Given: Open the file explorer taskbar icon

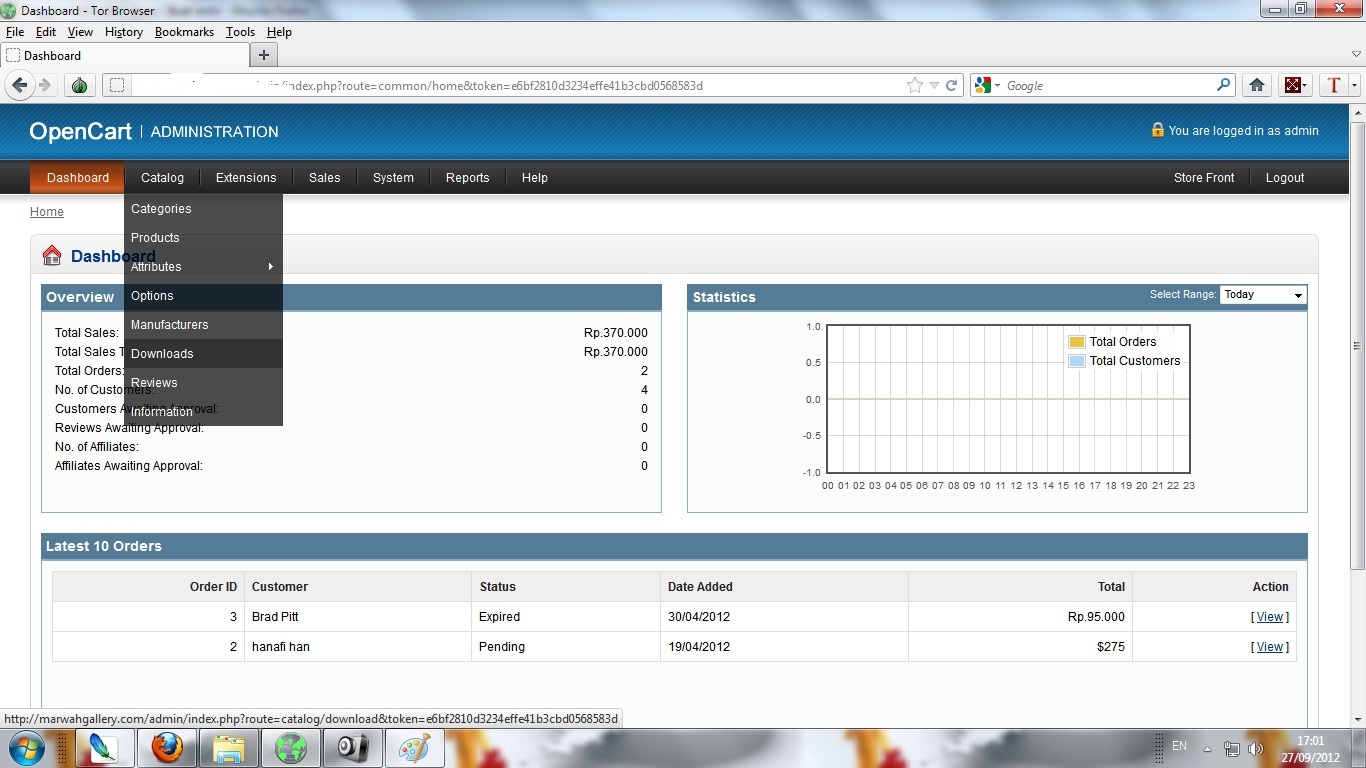Looking at the screenshot, I should tap(229, 748).
